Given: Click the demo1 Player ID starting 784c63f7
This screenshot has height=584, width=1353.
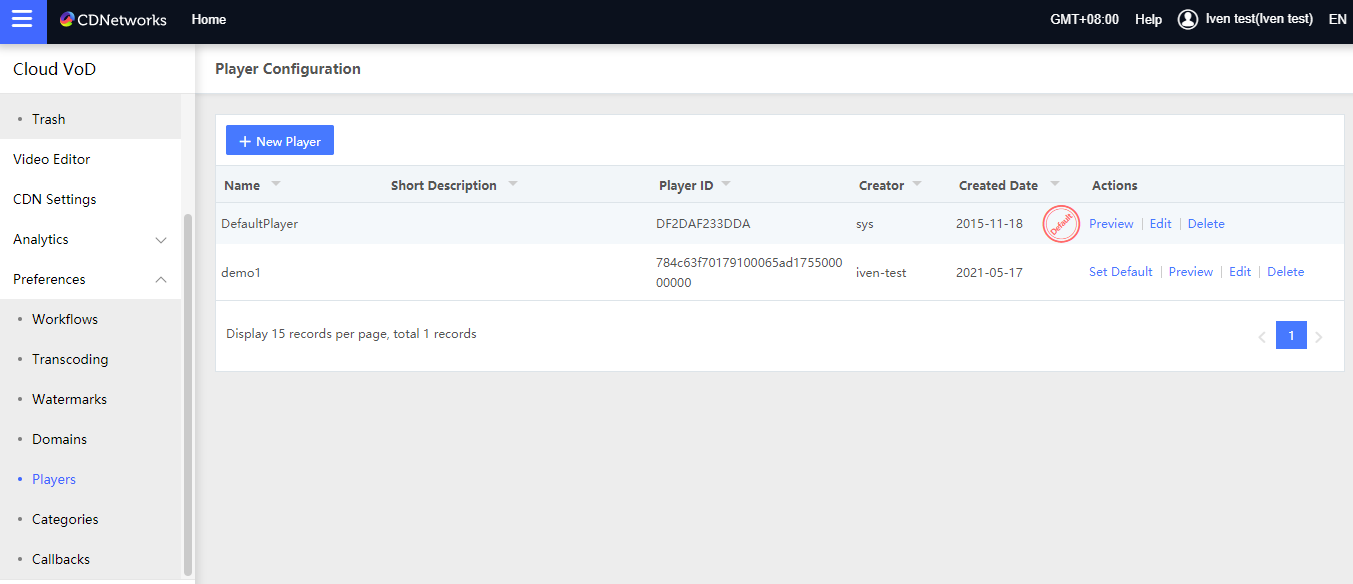Looking at the screenshot, I should click(749, 272).
